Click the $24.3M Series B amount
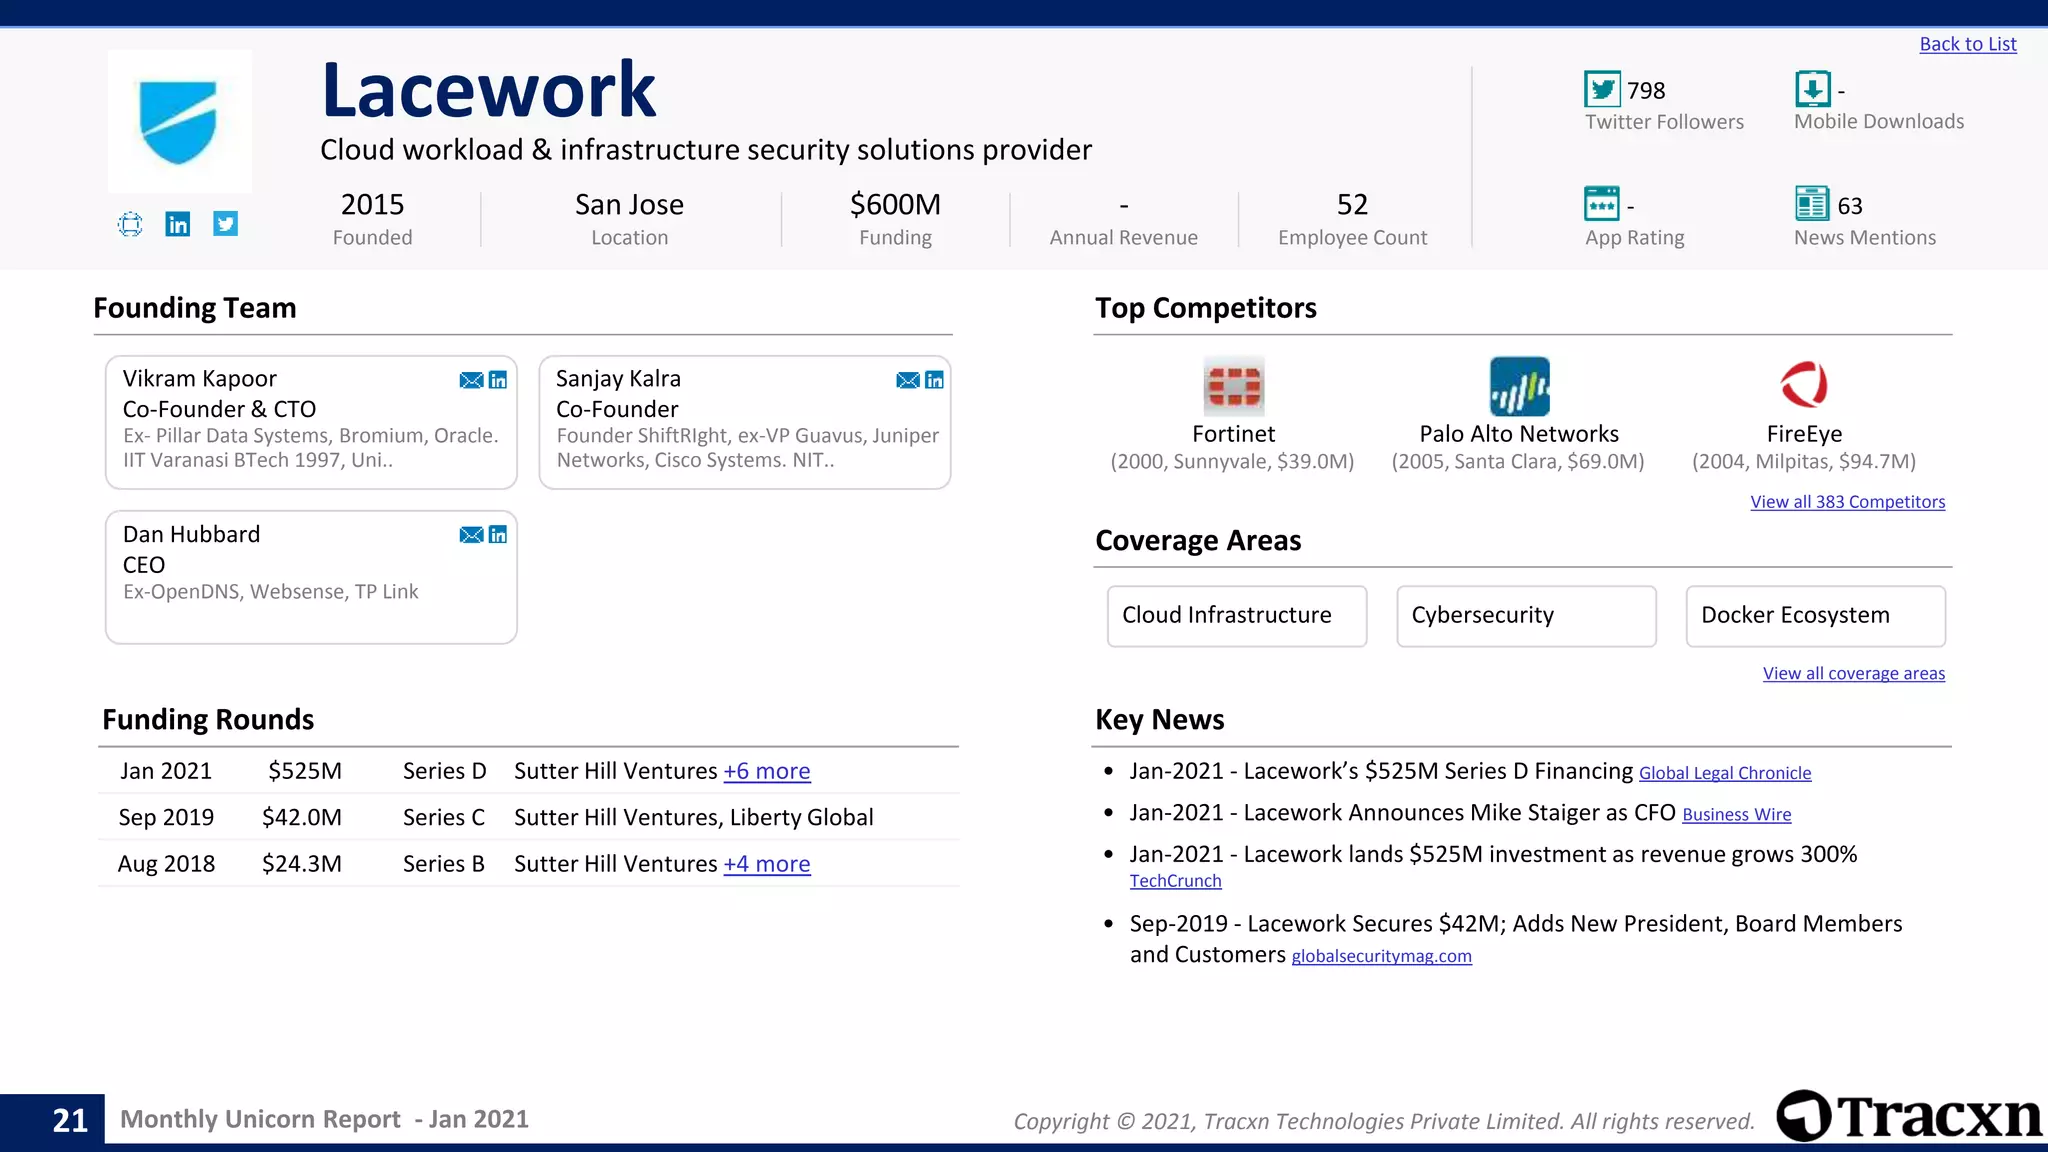 [302, 864]
